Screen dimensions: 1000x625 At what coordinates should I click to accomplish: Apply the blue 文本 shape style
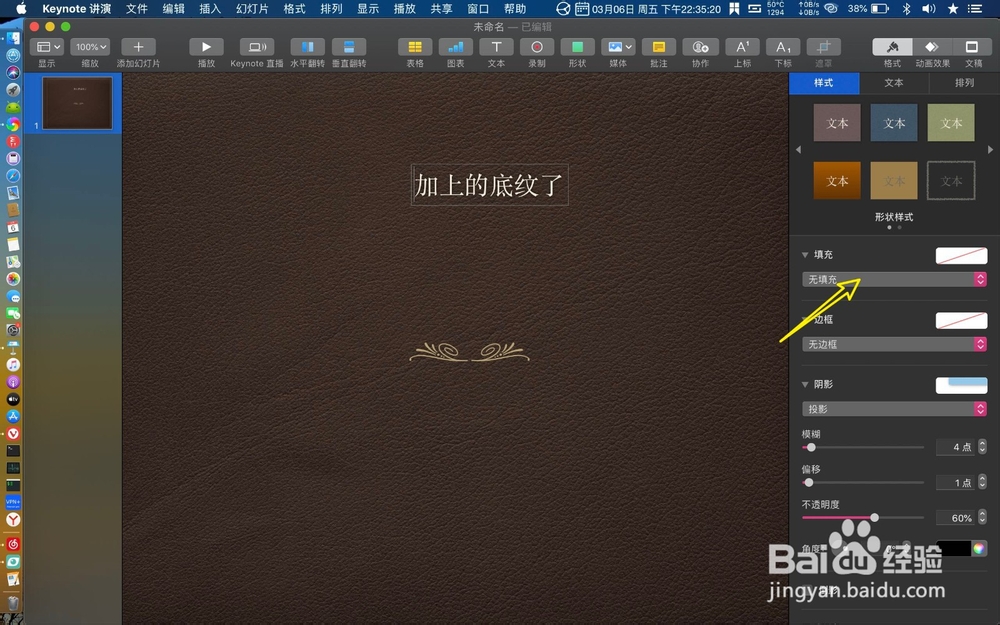coord(894,122)
